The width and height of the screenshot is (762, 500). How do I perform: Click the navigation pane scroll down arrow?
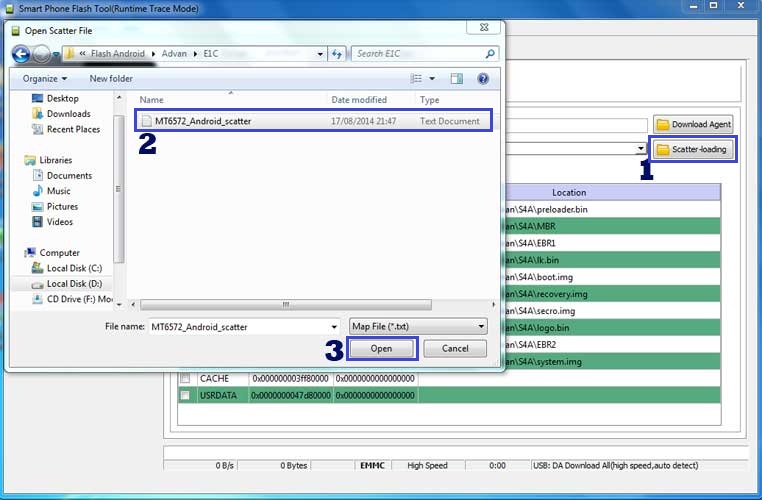pyautogui.click(x=119, y=305)
